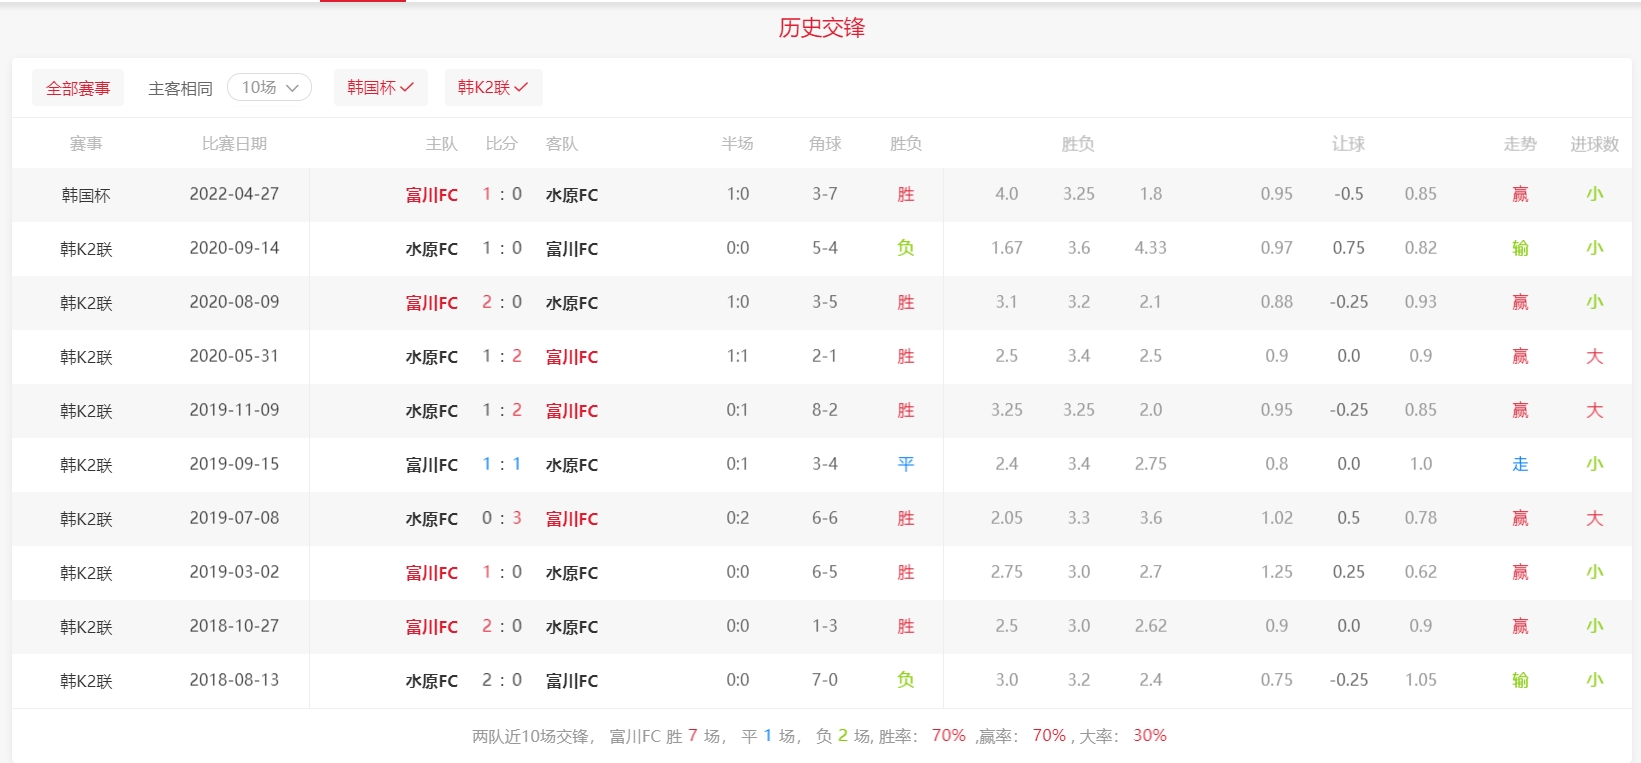Uncheck the 韩K2联 competition filter

click(x=493, y=88)
